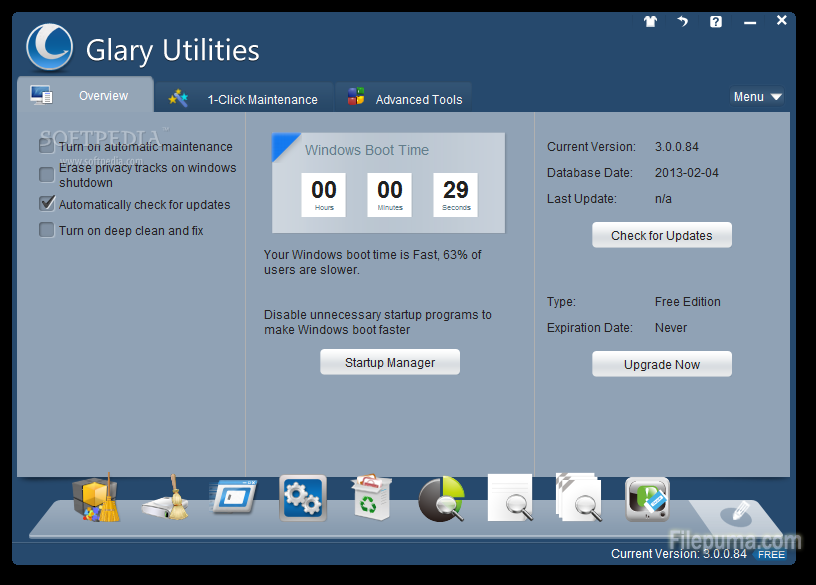Open the File Search magnifier icon
The width and height of the screenshot is (816, 585).
pos(510,499)
